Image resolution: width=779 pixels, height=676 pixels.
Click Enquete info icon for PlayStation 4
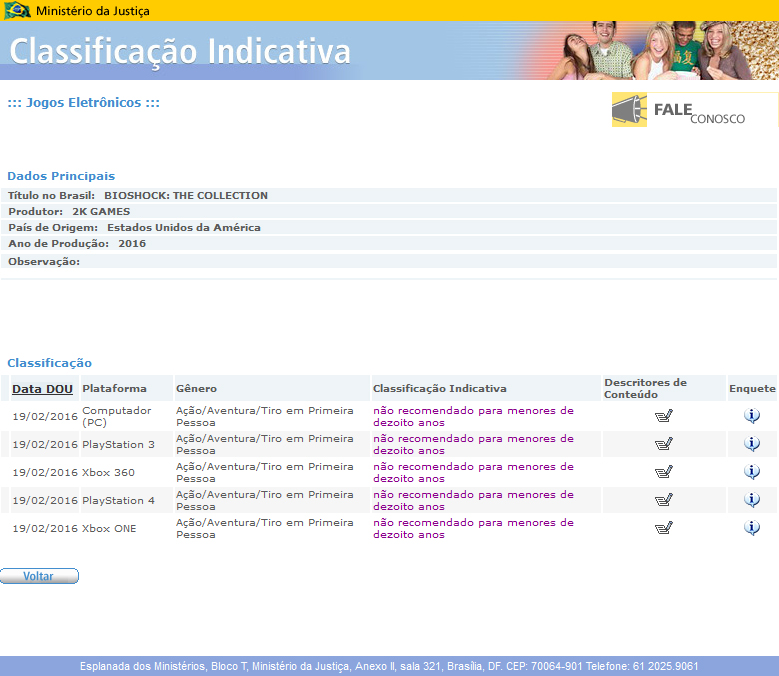[752, 500]
